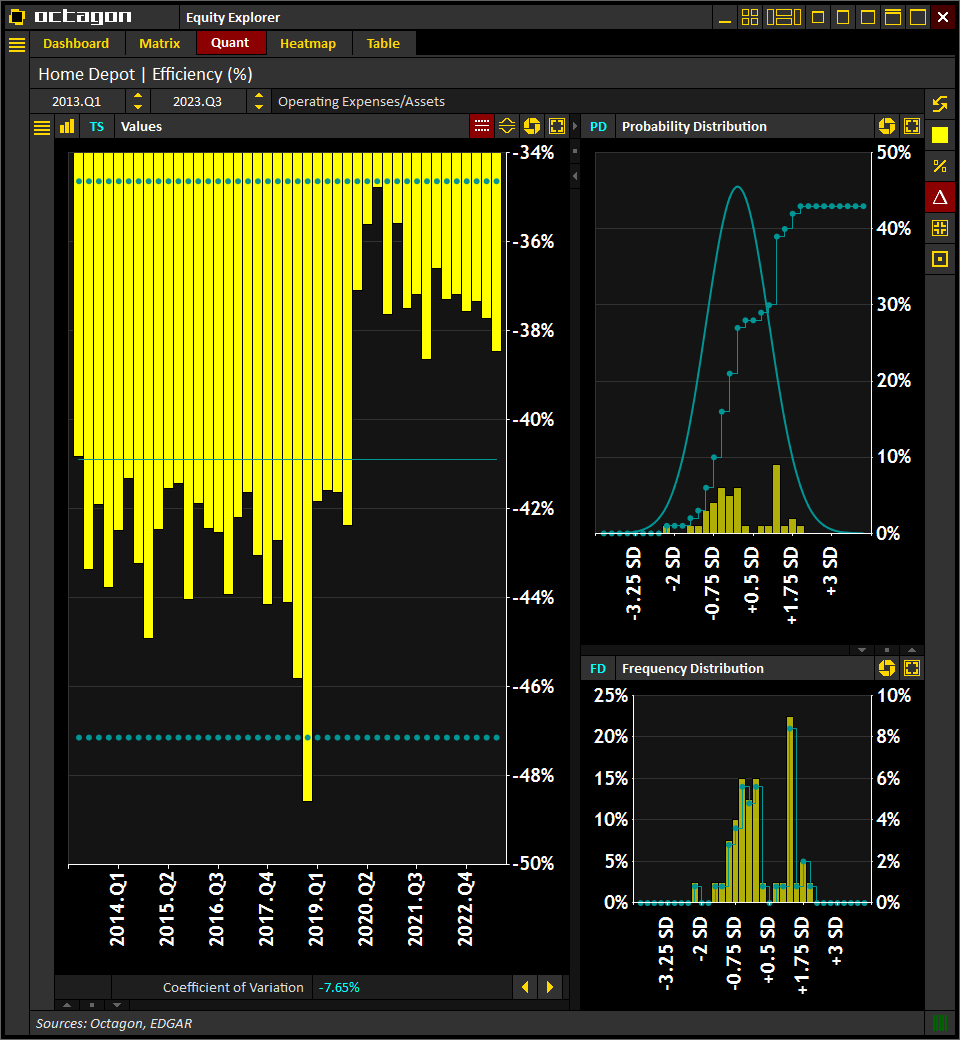Open the Values series dropdown
The width and height of the screenshot is (960, 1040).
coord(292,127)
